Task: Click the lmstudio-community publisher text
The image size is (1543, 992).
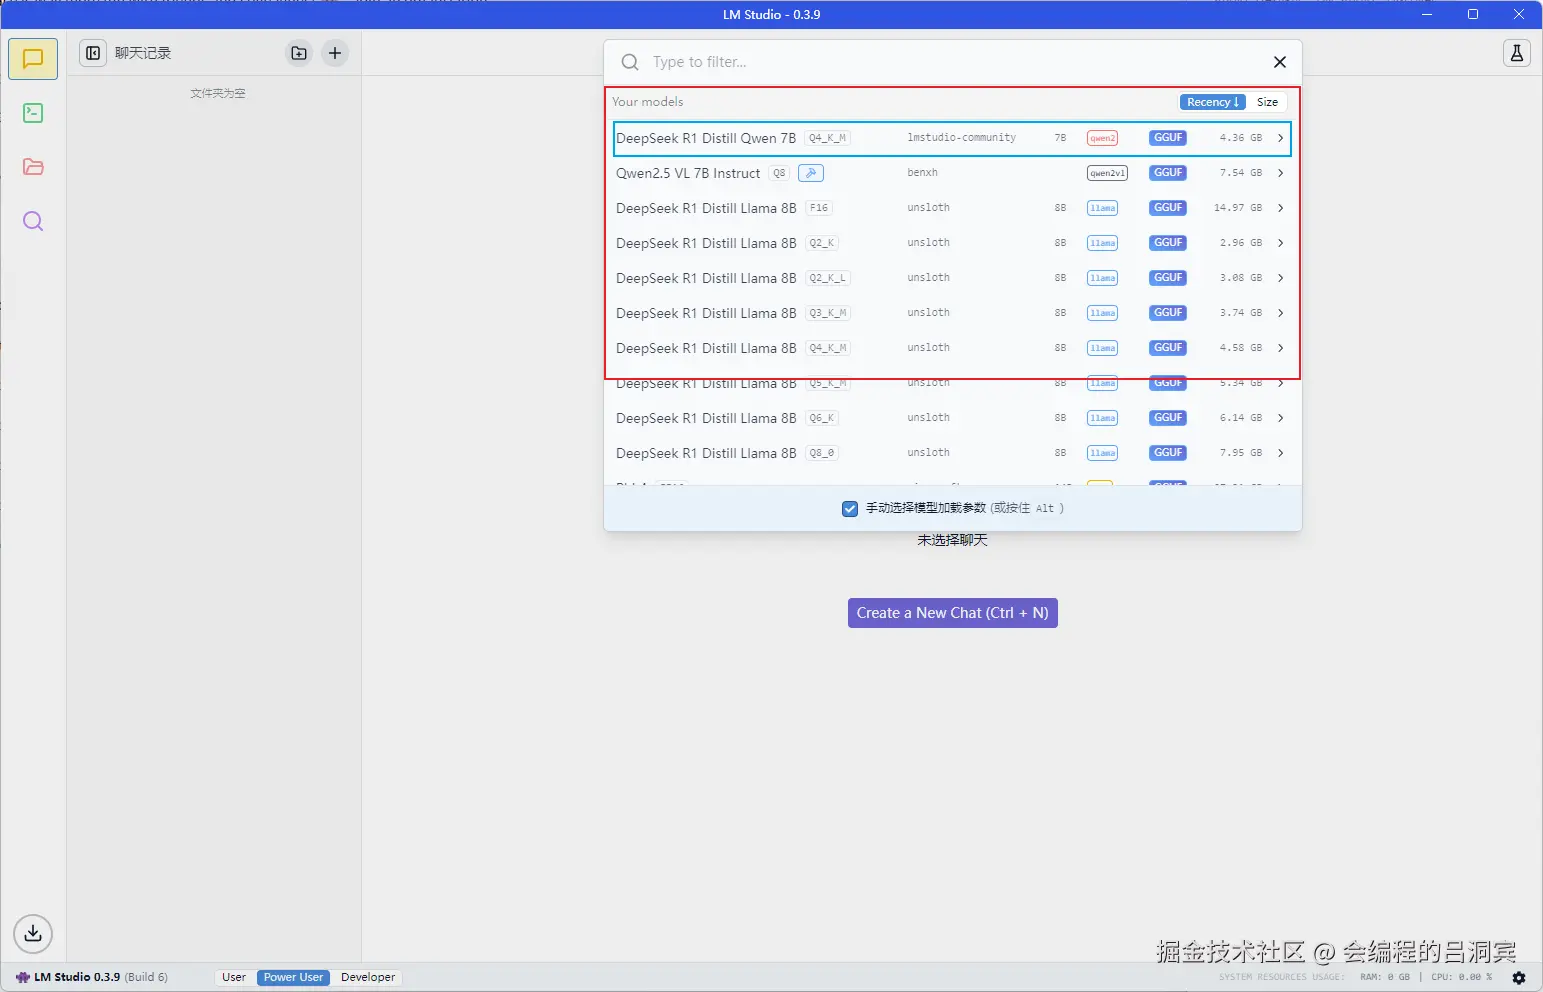Action: click(x=961, y=138)
